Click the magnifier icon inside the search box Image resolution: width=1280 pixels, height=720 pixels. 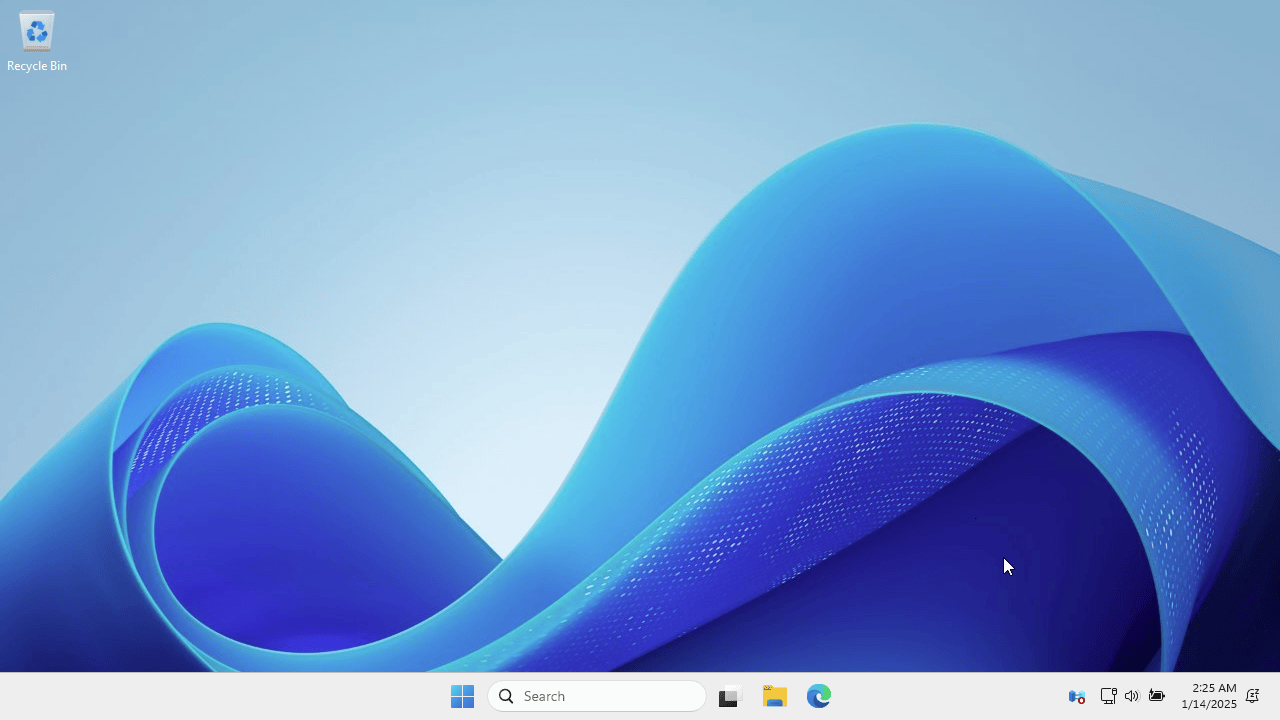point(506,695)
